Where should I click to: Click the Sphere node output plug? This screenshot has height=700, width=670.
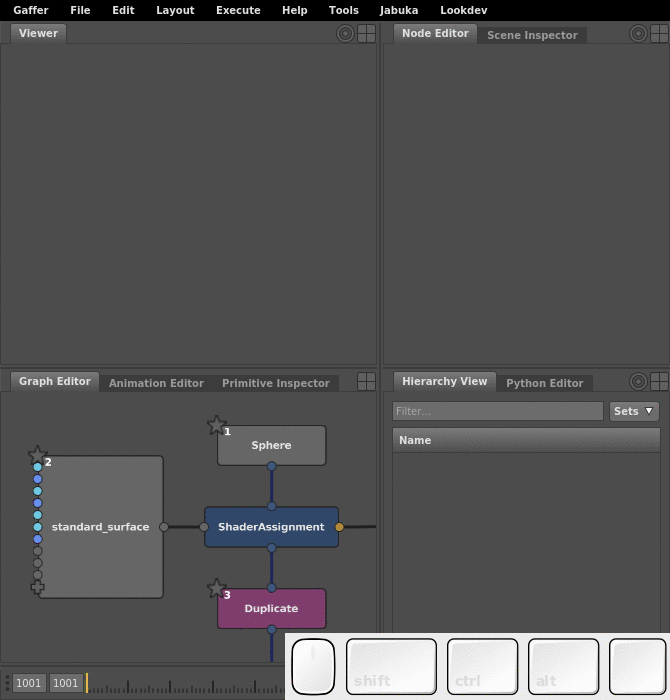tap(271, 466)
